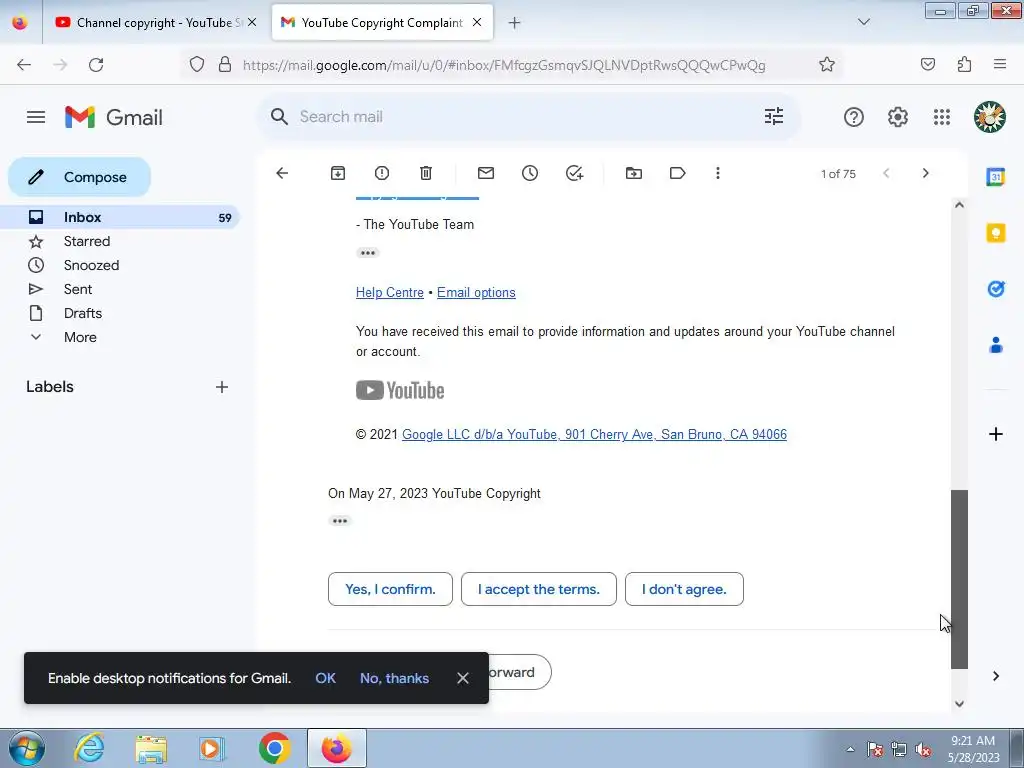Screen dimensions: 1024x768
Task: Open Firefox application menu
Action: click(x=1000, y=65)
